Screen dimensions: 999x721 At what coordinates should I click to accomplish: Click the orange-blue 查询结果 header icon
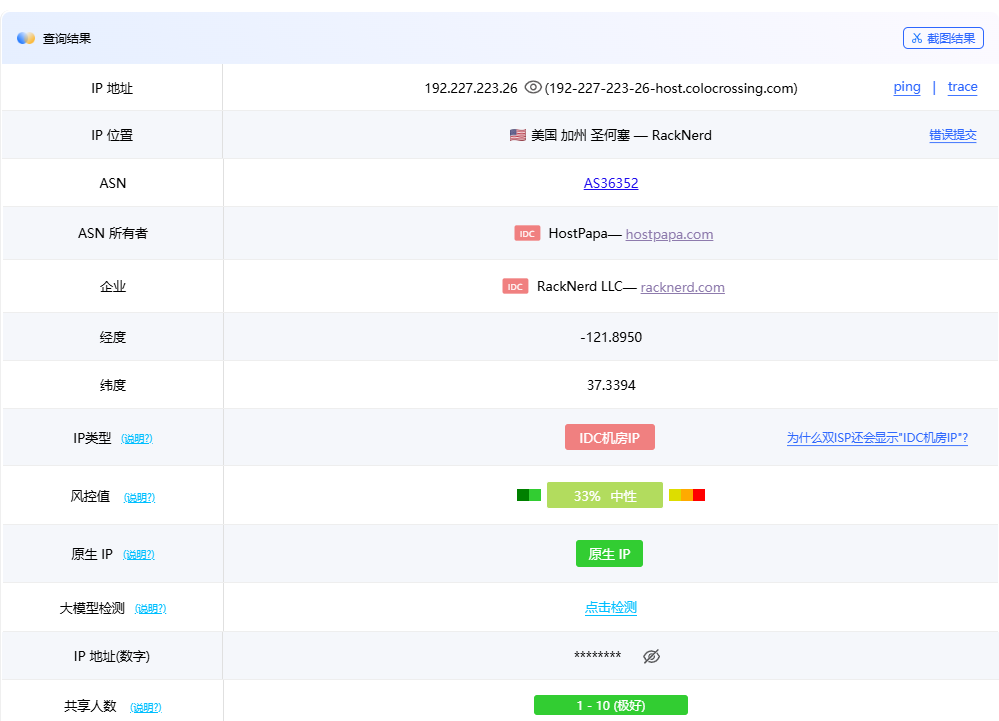pyautogui.click(x=25, y=38)
